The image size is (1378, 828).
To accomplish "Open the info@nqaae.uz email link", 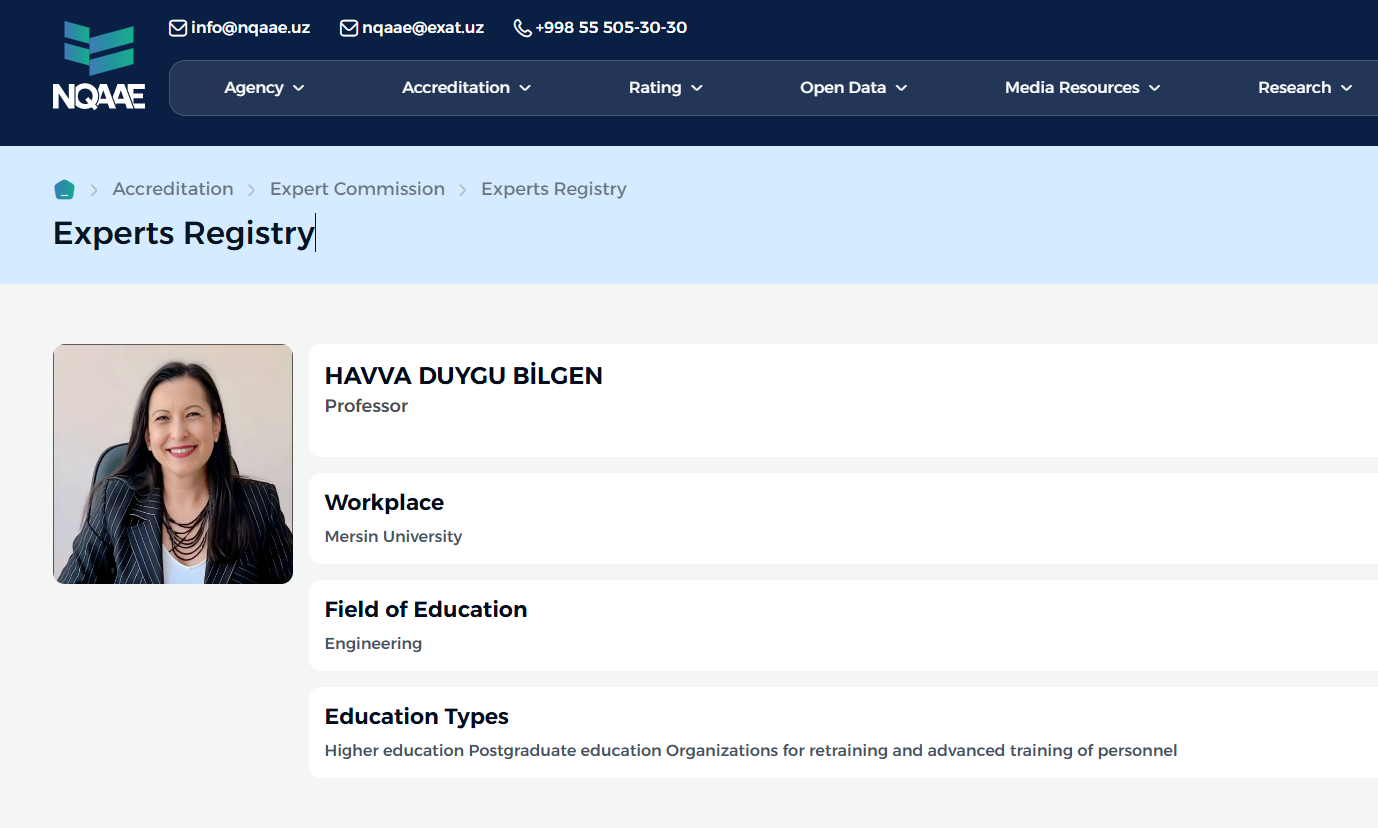I will [251, 28].
